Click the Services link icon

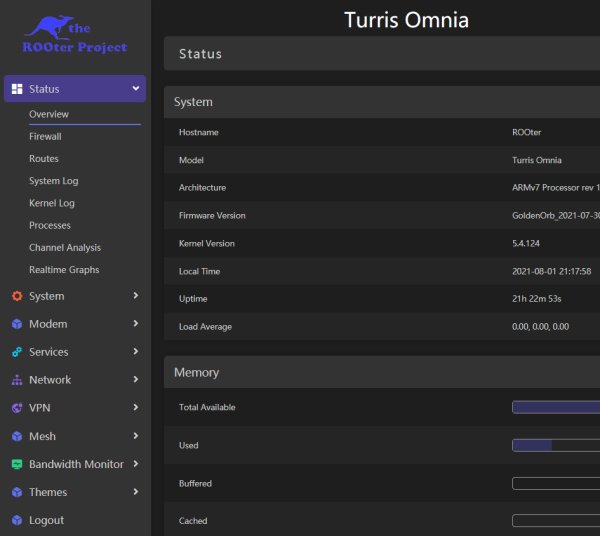[x=17, y=352]
